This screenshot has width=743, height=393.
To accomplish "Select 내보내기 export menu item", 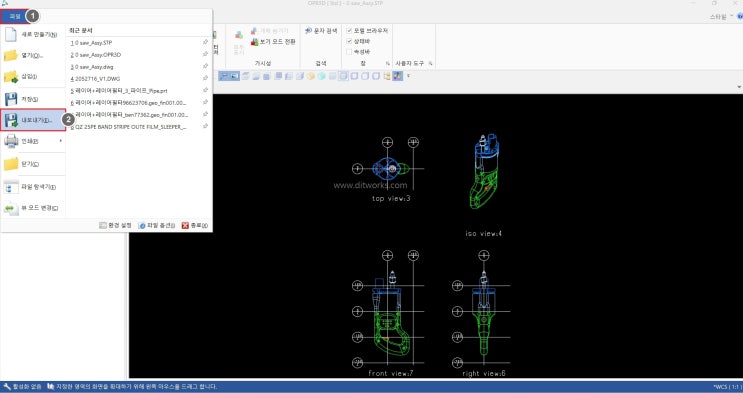I will pos(33,120).
